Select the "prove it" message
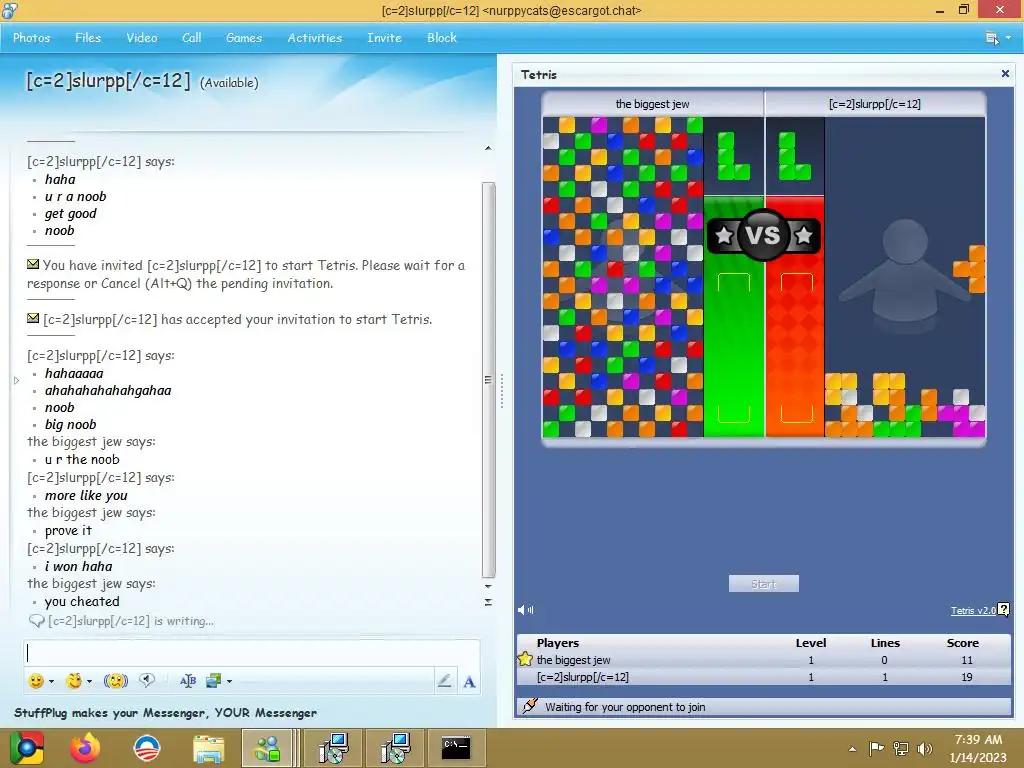1024x768 pixels. click(68, 531)
